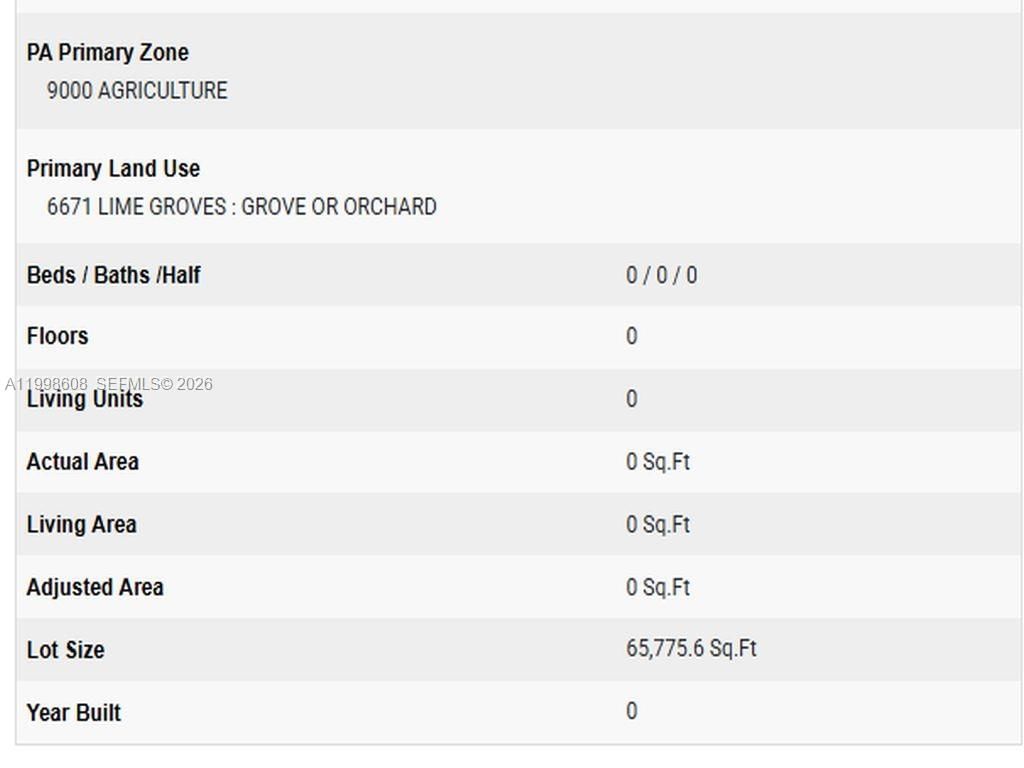Click the PA Primary Zone heading
This screenshot has width=1024, height=768.
[107, 53]
